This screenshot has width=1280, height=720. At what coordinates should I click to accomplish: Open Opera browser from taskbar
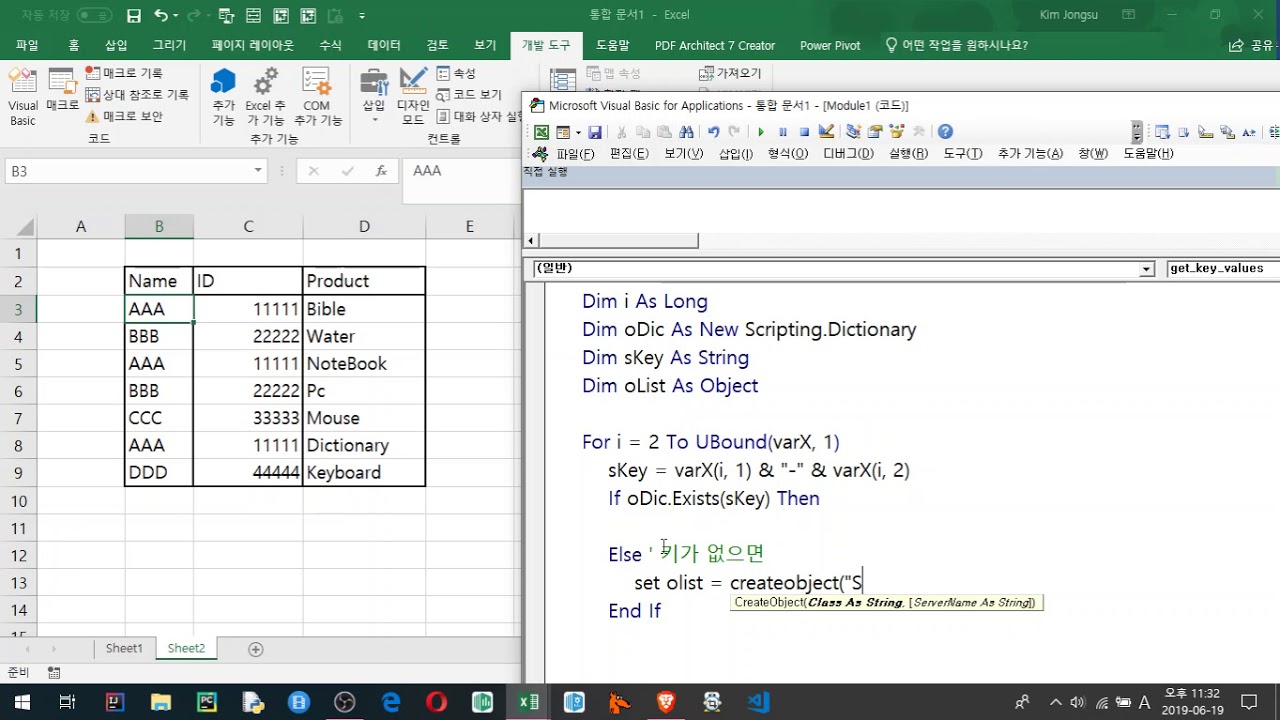pyautogui.click(x=436, y=702)
